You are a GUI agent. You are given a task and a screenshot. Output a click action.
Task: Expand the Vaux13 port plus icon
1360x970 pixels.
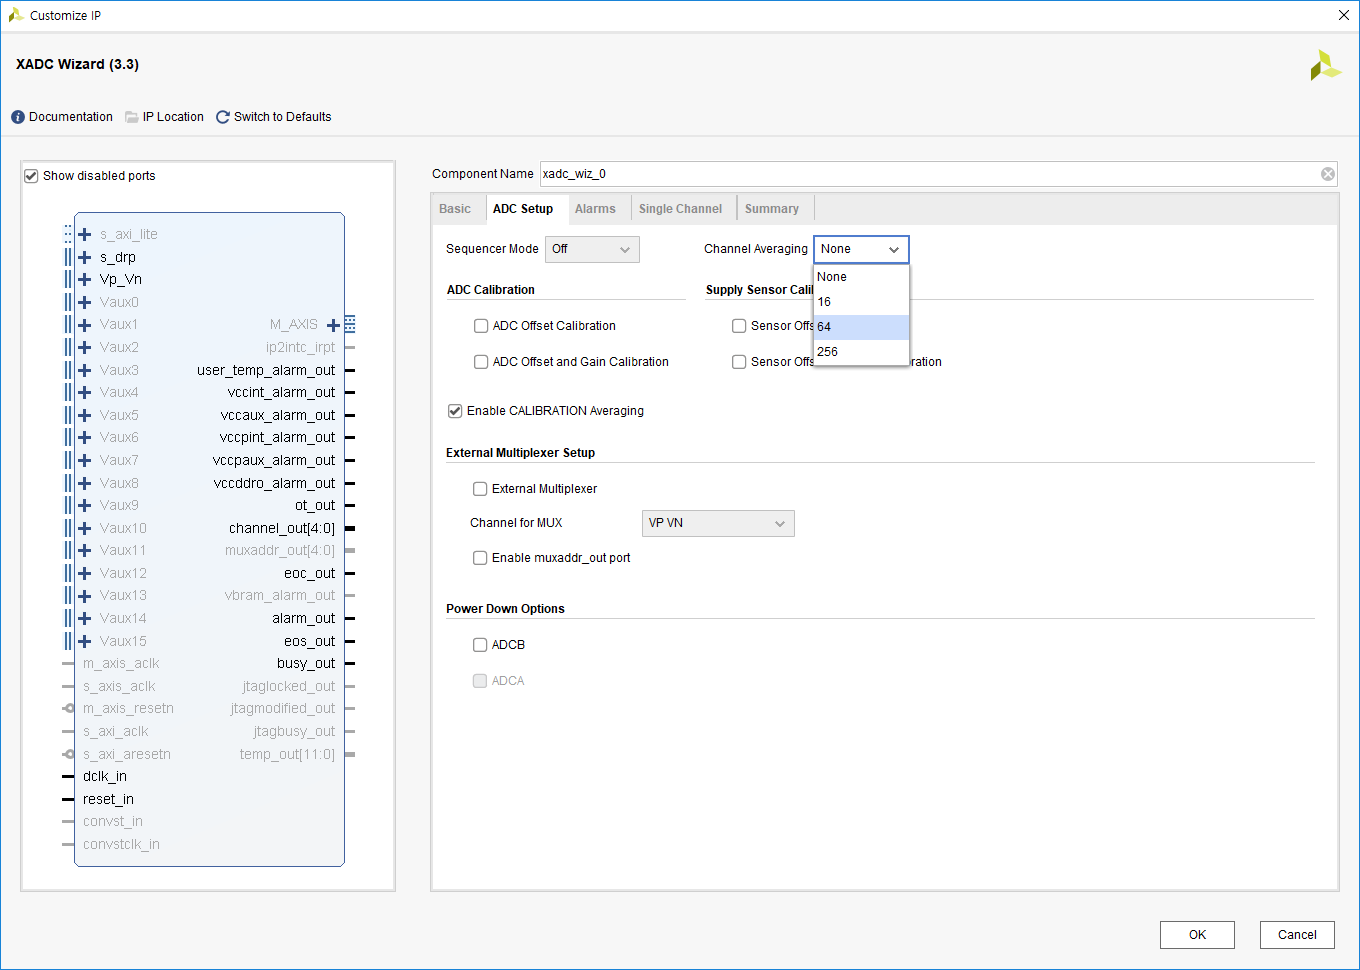click(85, 596)
